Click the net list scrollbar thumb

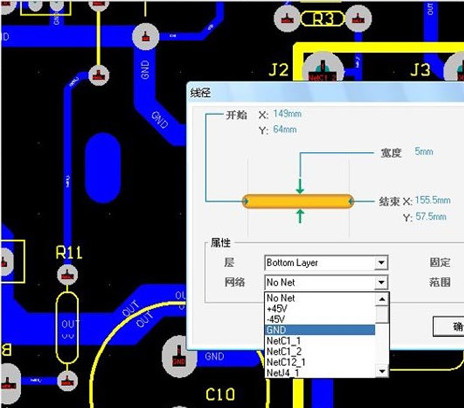click(x=382, y=314)
